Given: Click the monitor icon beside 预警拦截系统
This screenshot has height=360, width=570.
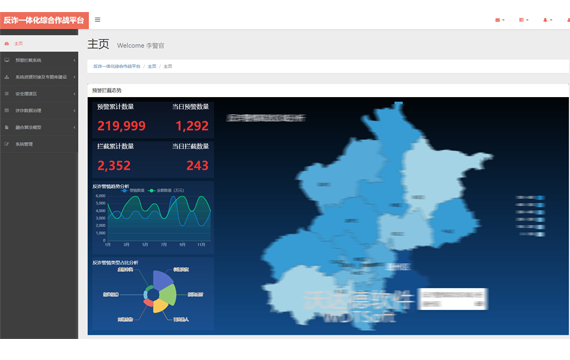Looking at the screenshot, I should [x=7, y=60].
